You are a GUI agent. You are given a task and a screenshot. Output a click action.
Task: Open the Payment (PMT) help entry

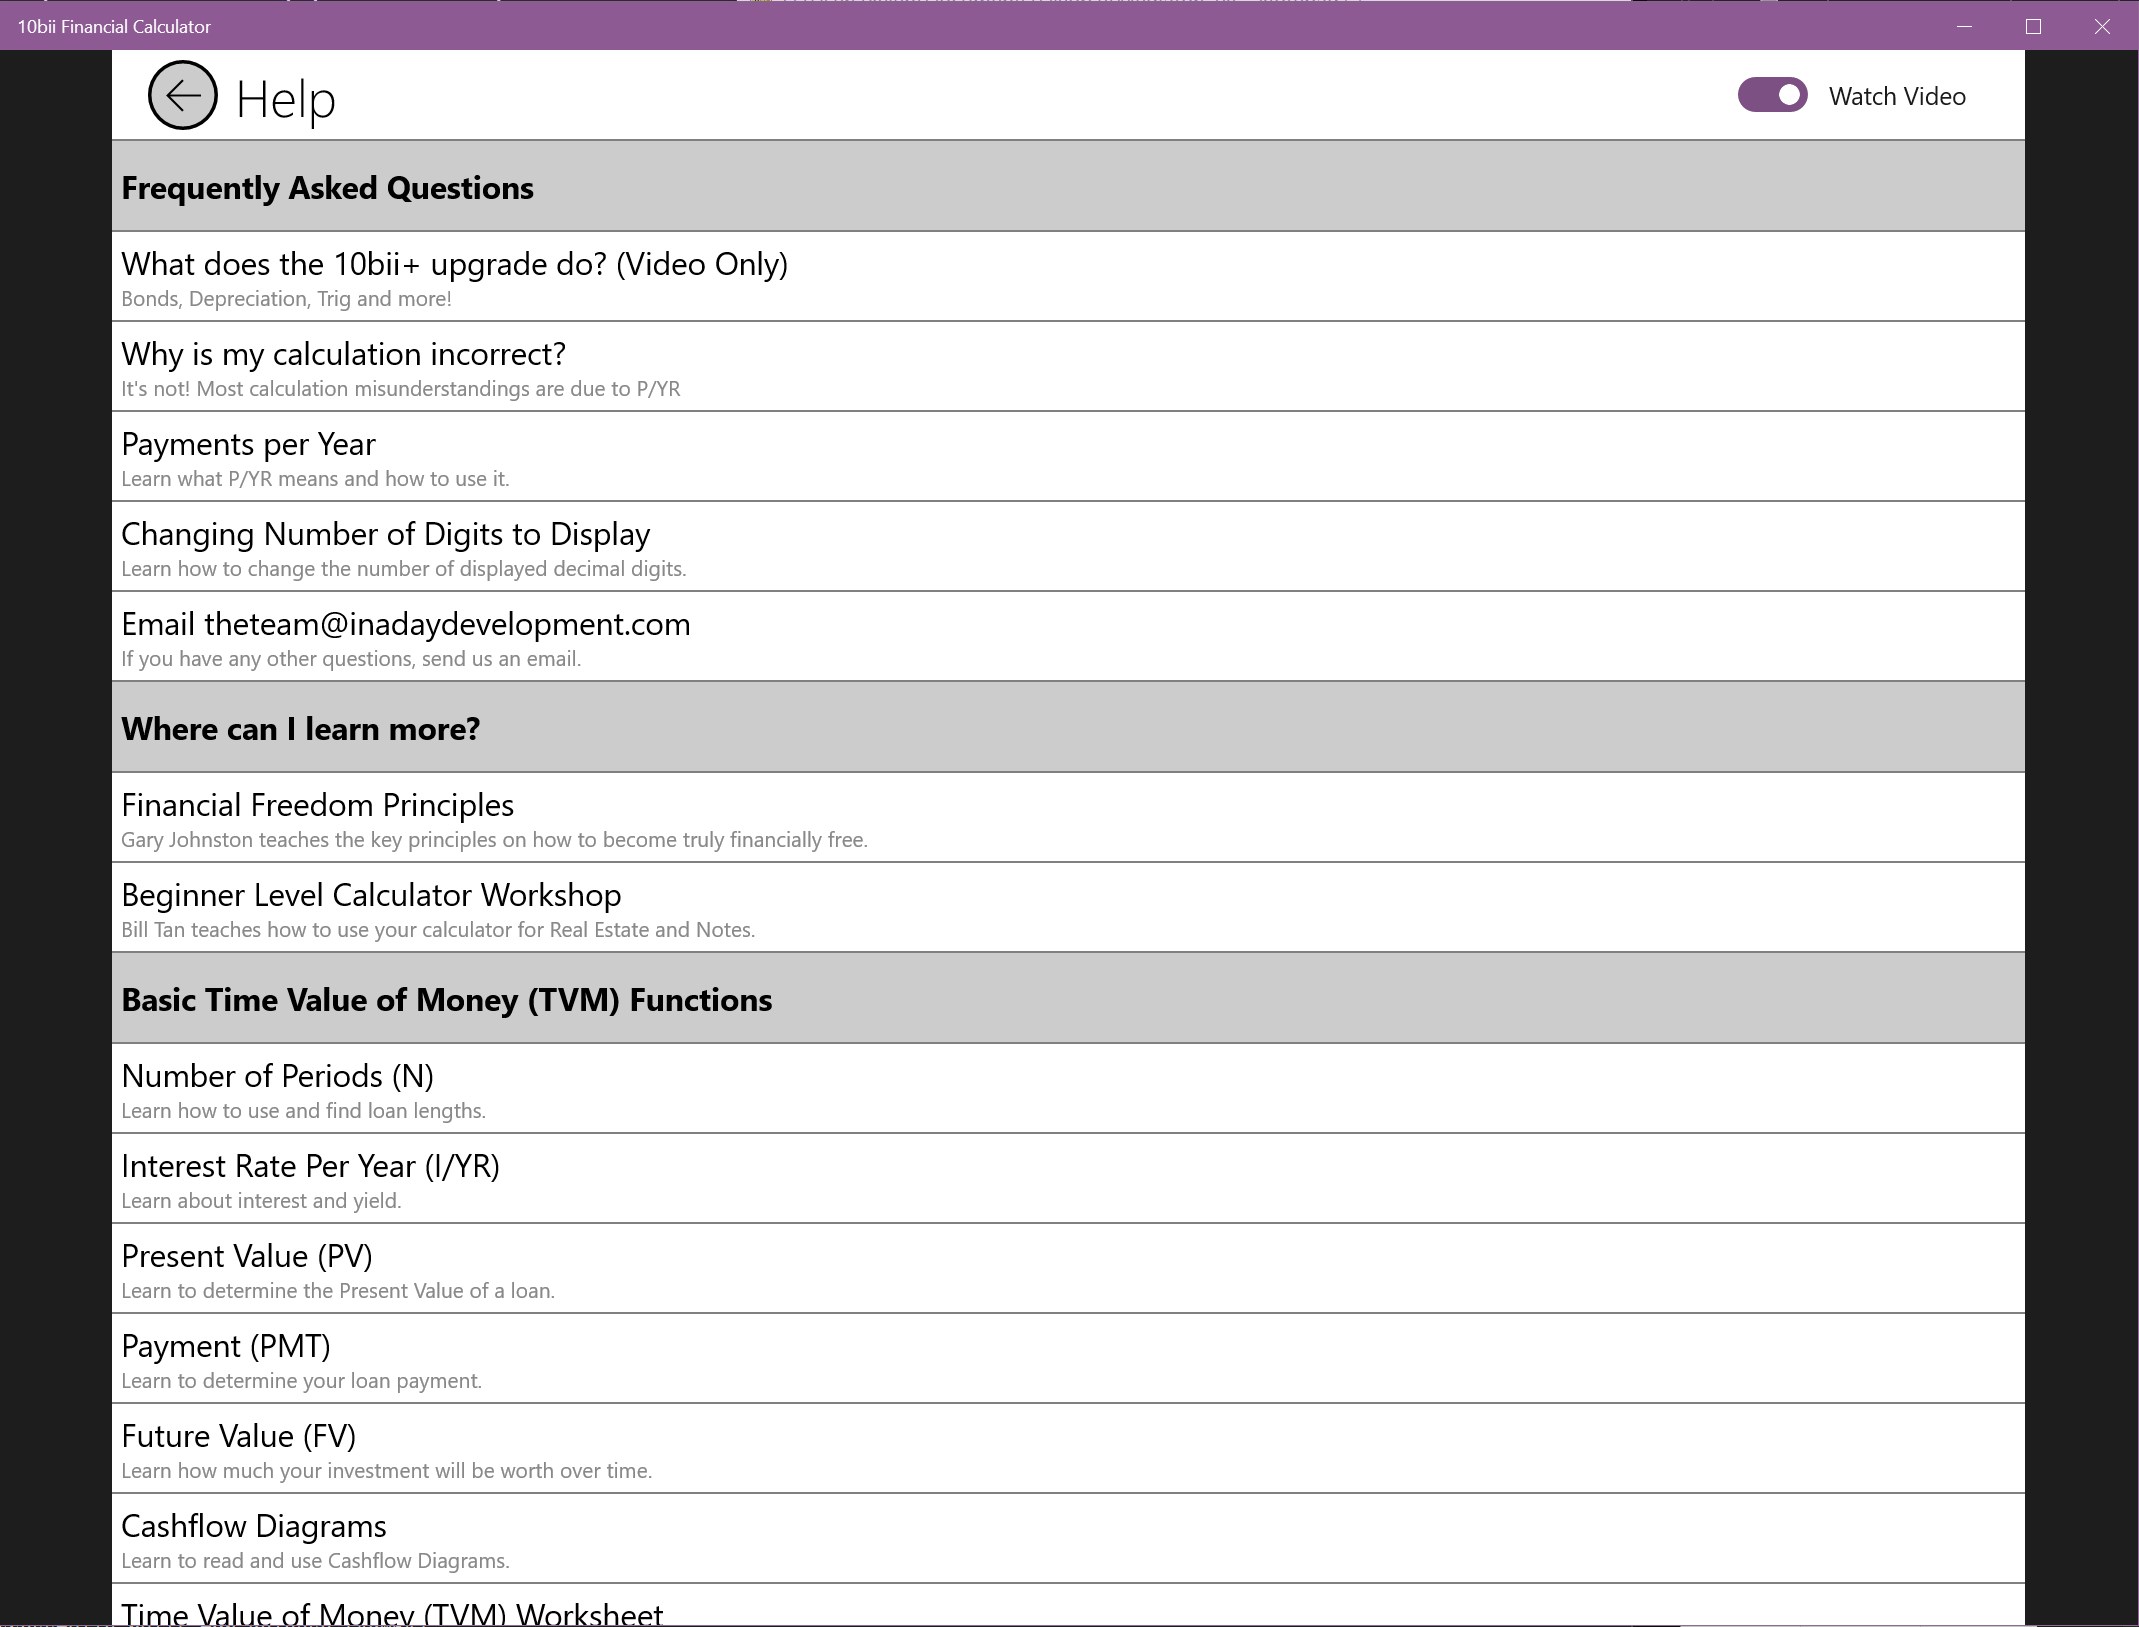225,1358
